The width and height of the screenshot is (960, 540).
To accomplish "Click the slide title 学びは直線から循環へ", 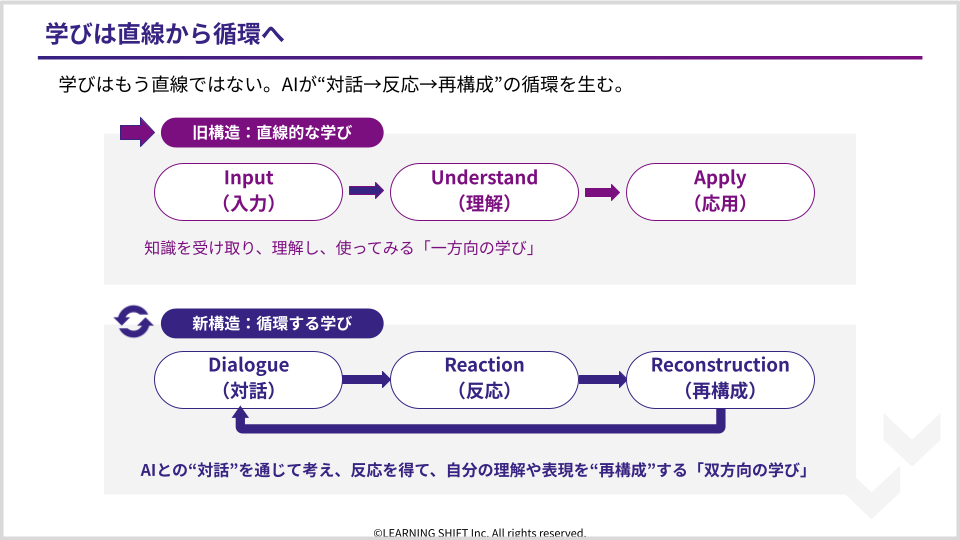I will click(165, 33).
